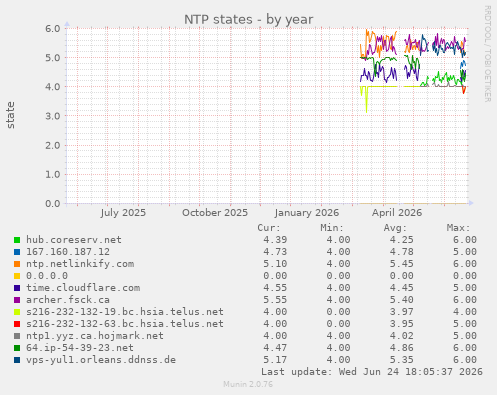
Task: Click the Cur value 5.10 for ntp.netlinkify.com
Action: [x=275, y=264]
